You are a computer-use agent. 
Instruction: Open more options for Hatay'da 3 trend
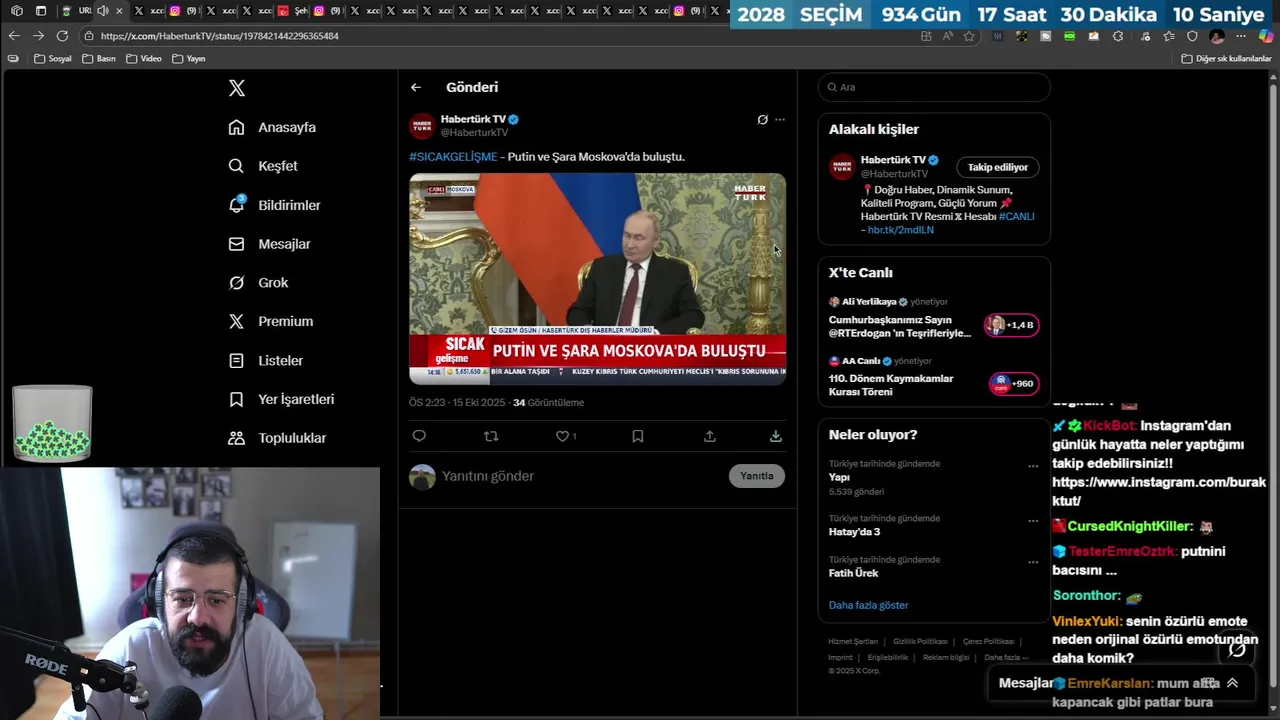1033,521
